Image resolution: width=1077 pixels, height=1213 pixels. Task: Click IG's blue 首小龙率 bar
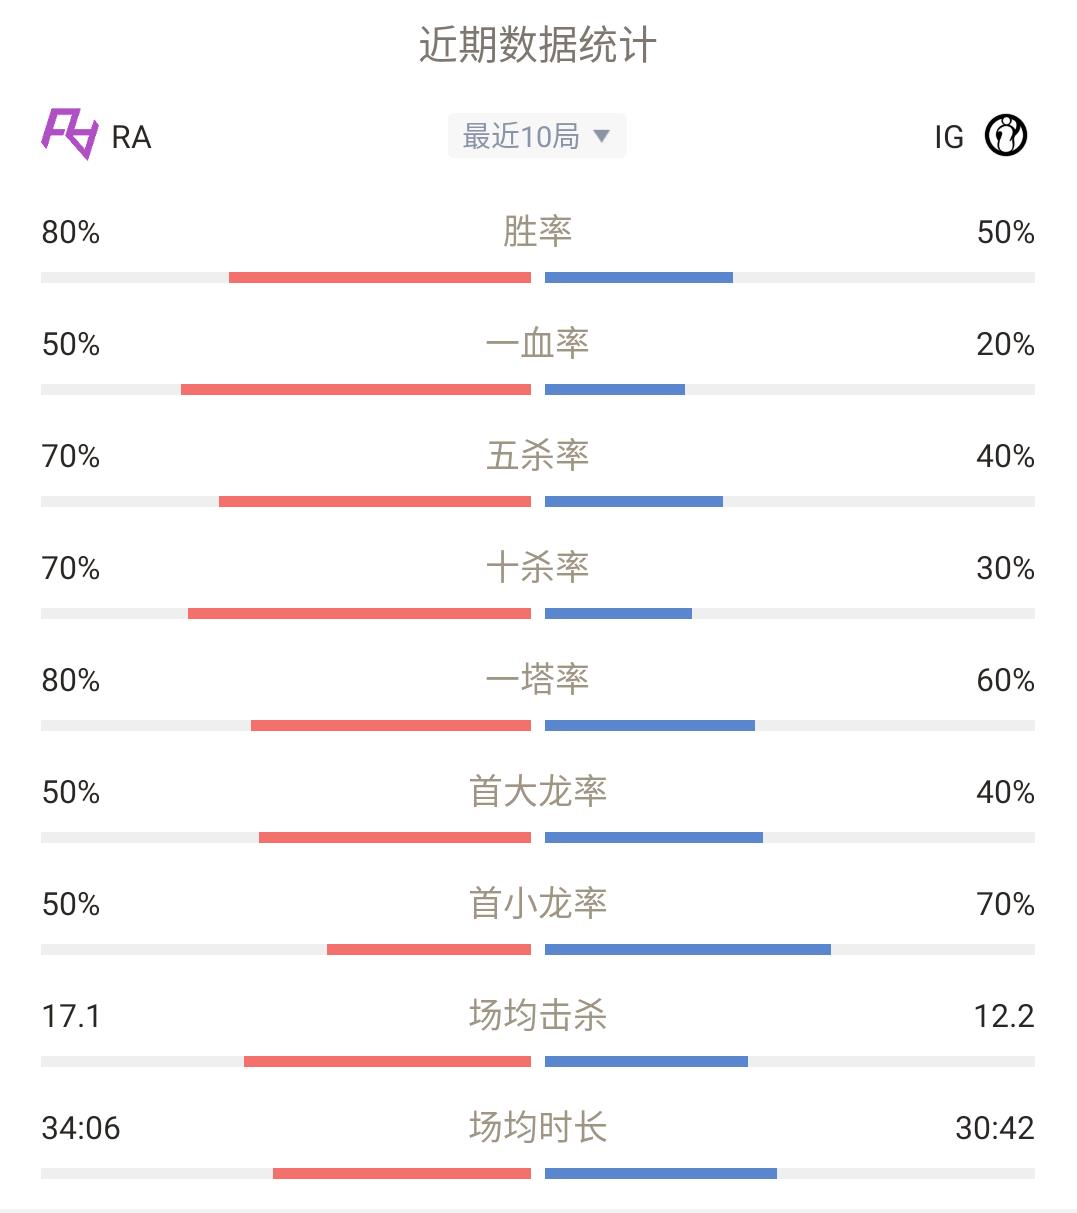[x=688, y=949]
